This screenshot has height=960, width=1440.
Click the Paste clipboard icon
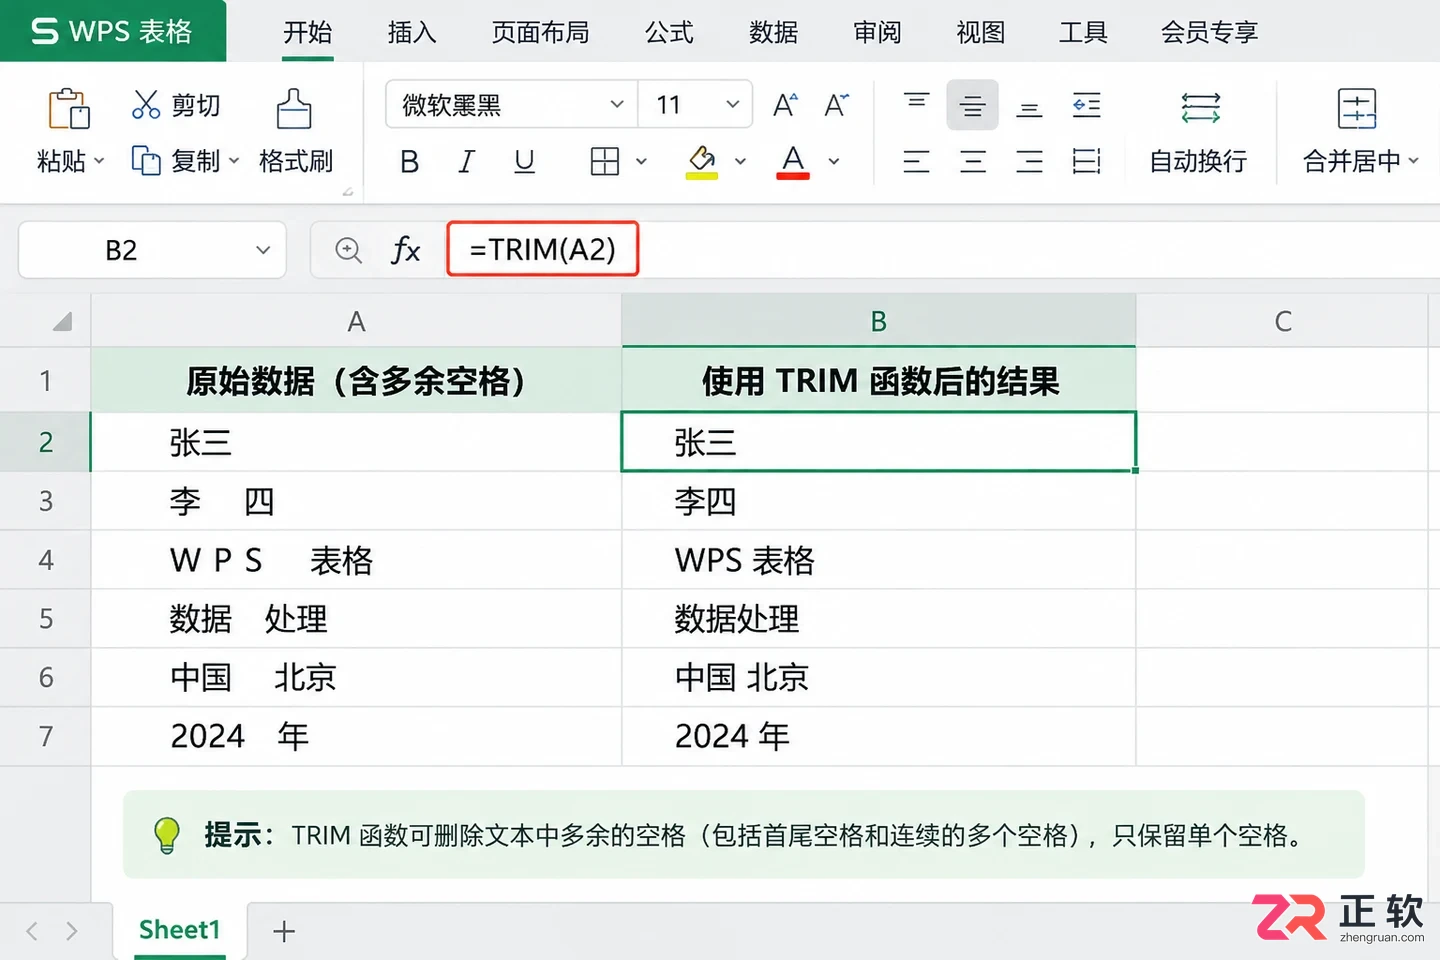coord(69,108)
